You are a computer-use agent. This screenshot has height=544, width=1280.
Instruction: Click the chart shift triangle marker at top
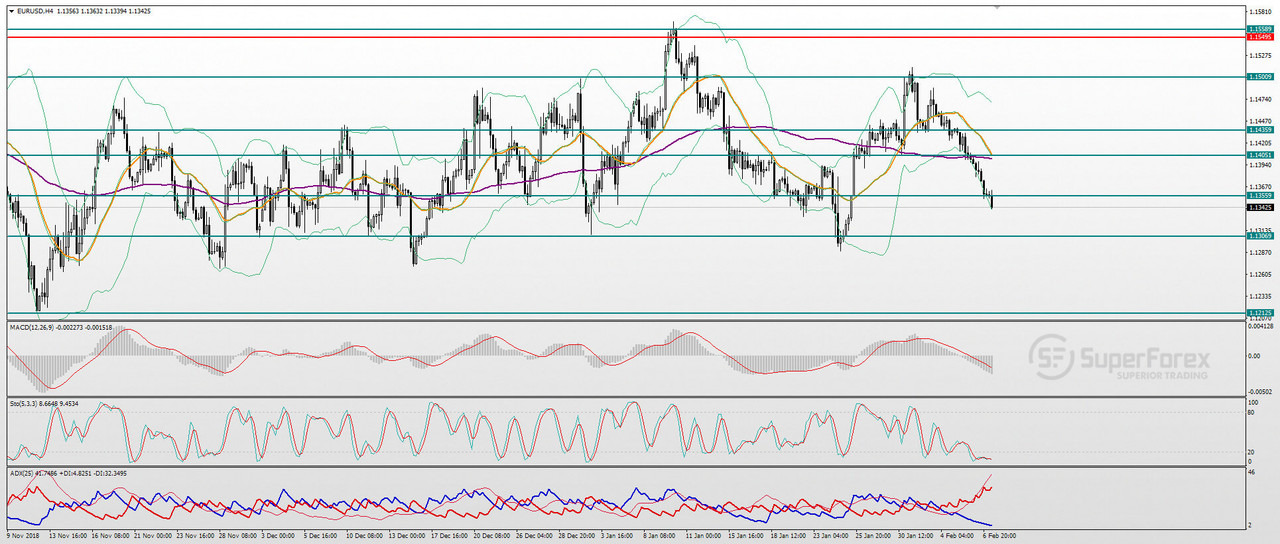pos(996,6)
